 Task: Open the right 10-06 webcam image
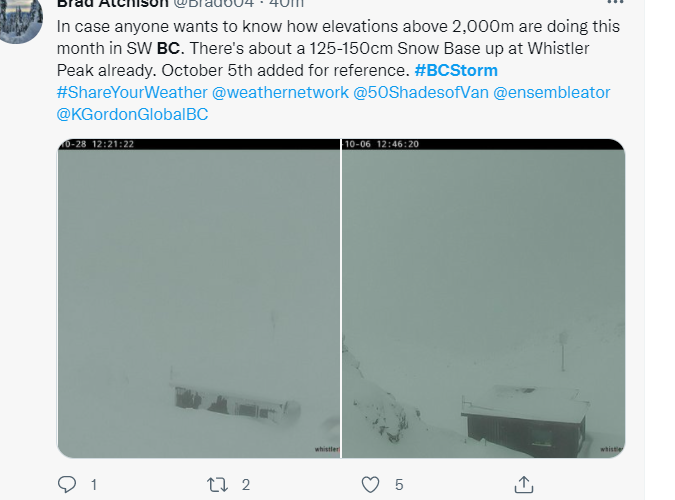click(483, 298)
